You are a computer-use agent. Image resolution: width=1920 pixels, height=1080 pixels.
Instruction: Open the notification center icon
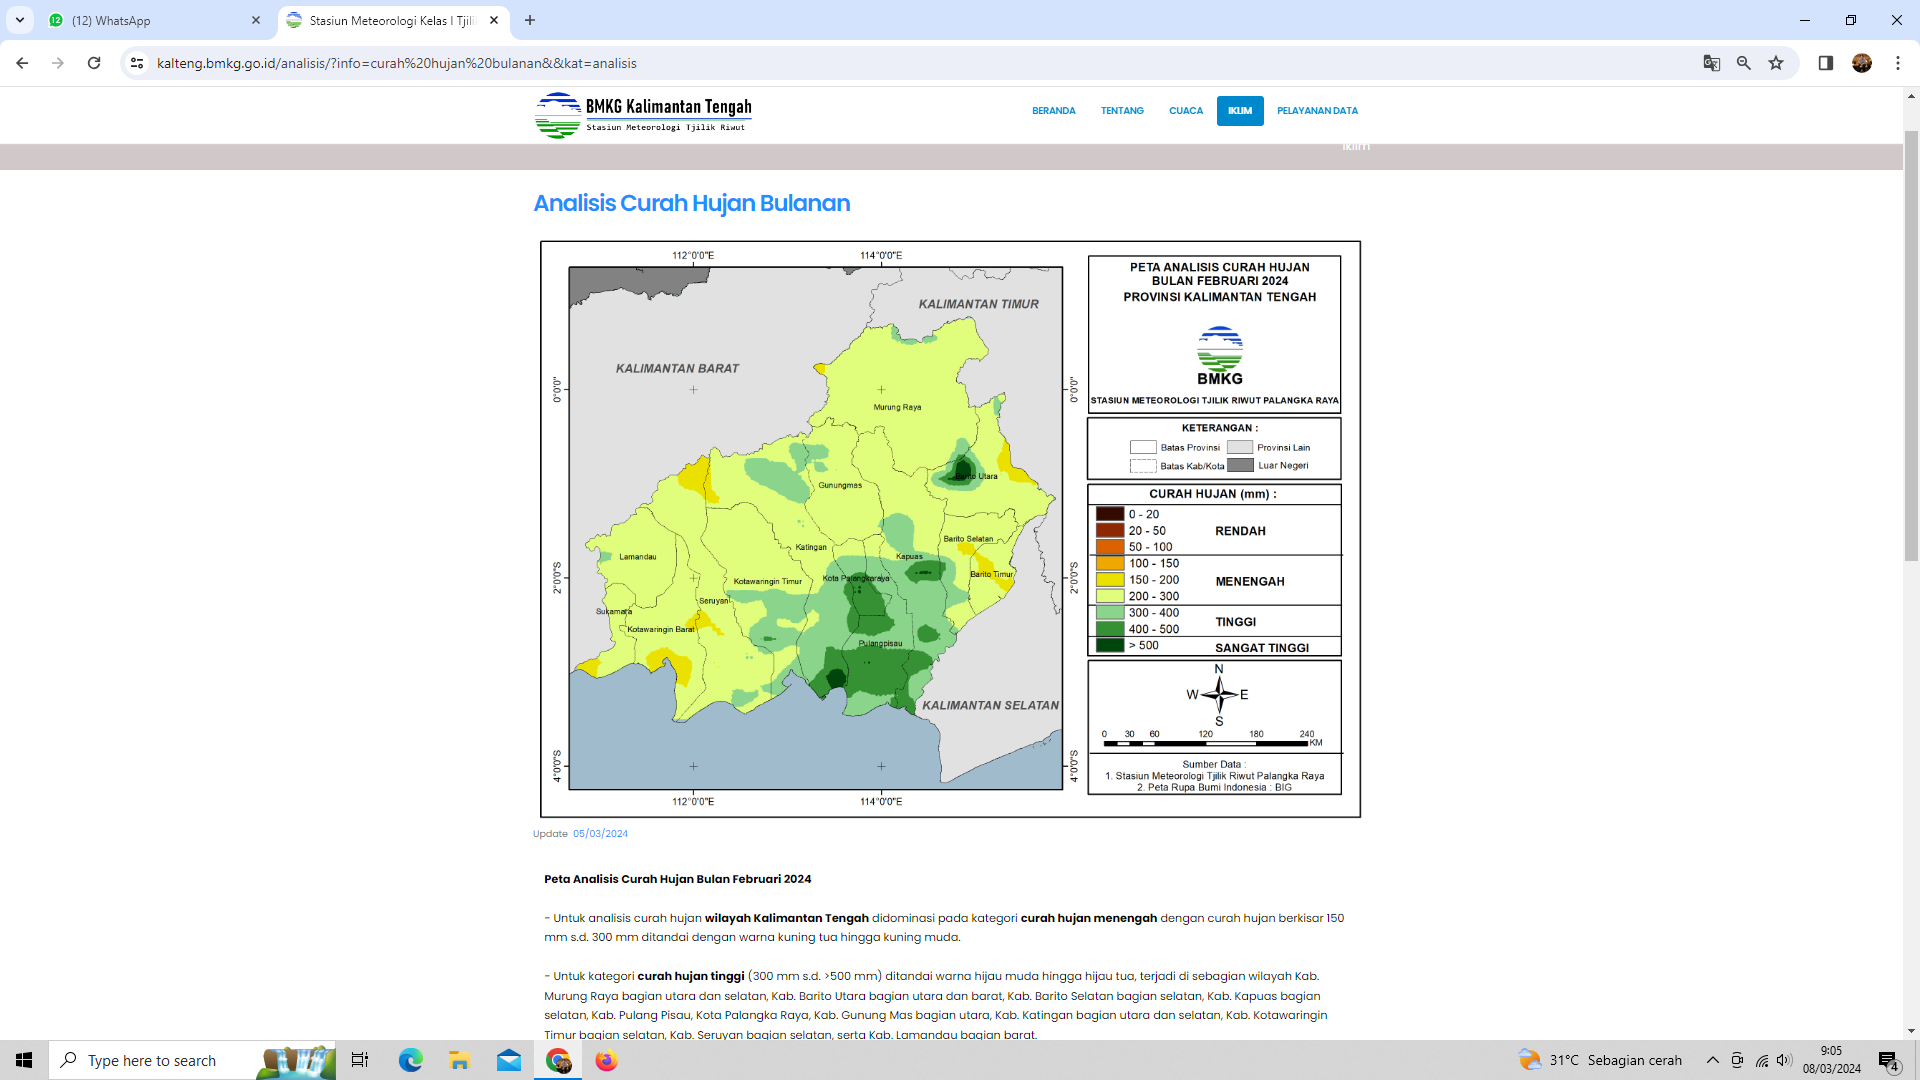pyautogui.click(x=1889, y=1060)
